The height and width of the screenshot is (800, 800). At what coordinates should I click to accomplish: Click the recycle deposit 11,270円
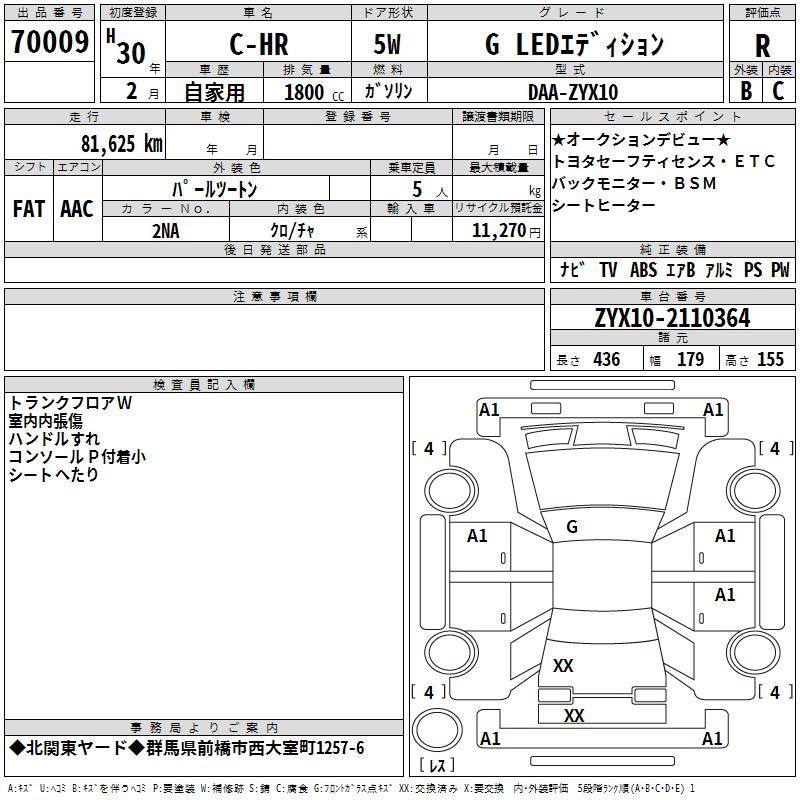click(506, 231)
